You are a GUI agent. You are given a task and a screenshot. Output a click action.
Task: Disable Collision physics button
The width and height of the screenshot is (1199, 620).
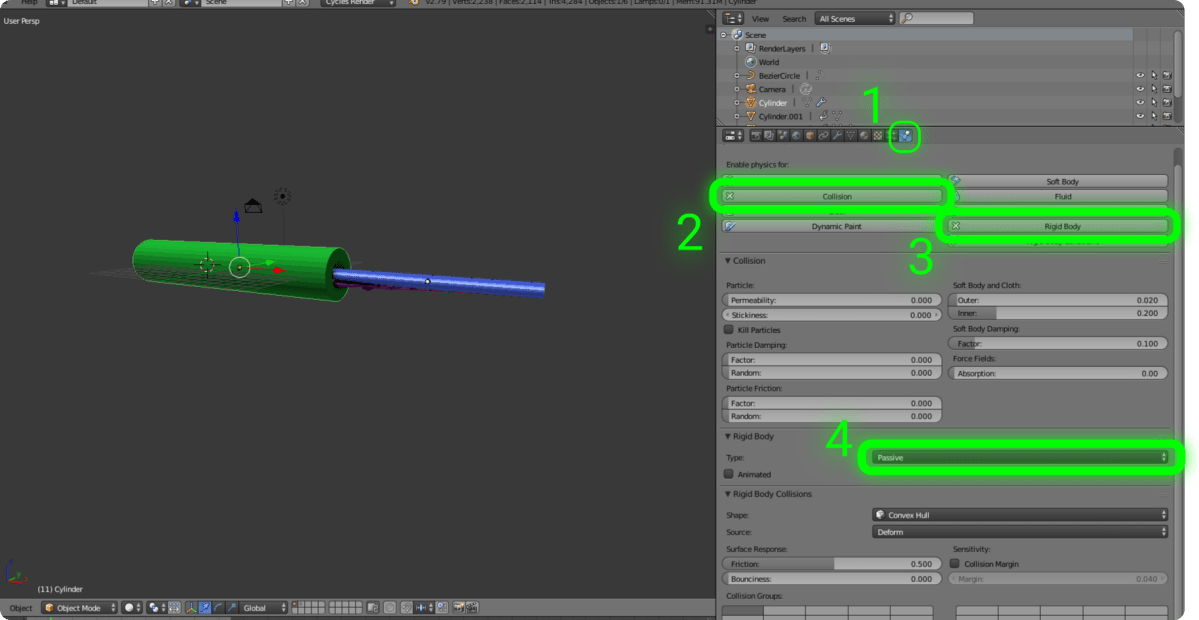click(832, 196)
